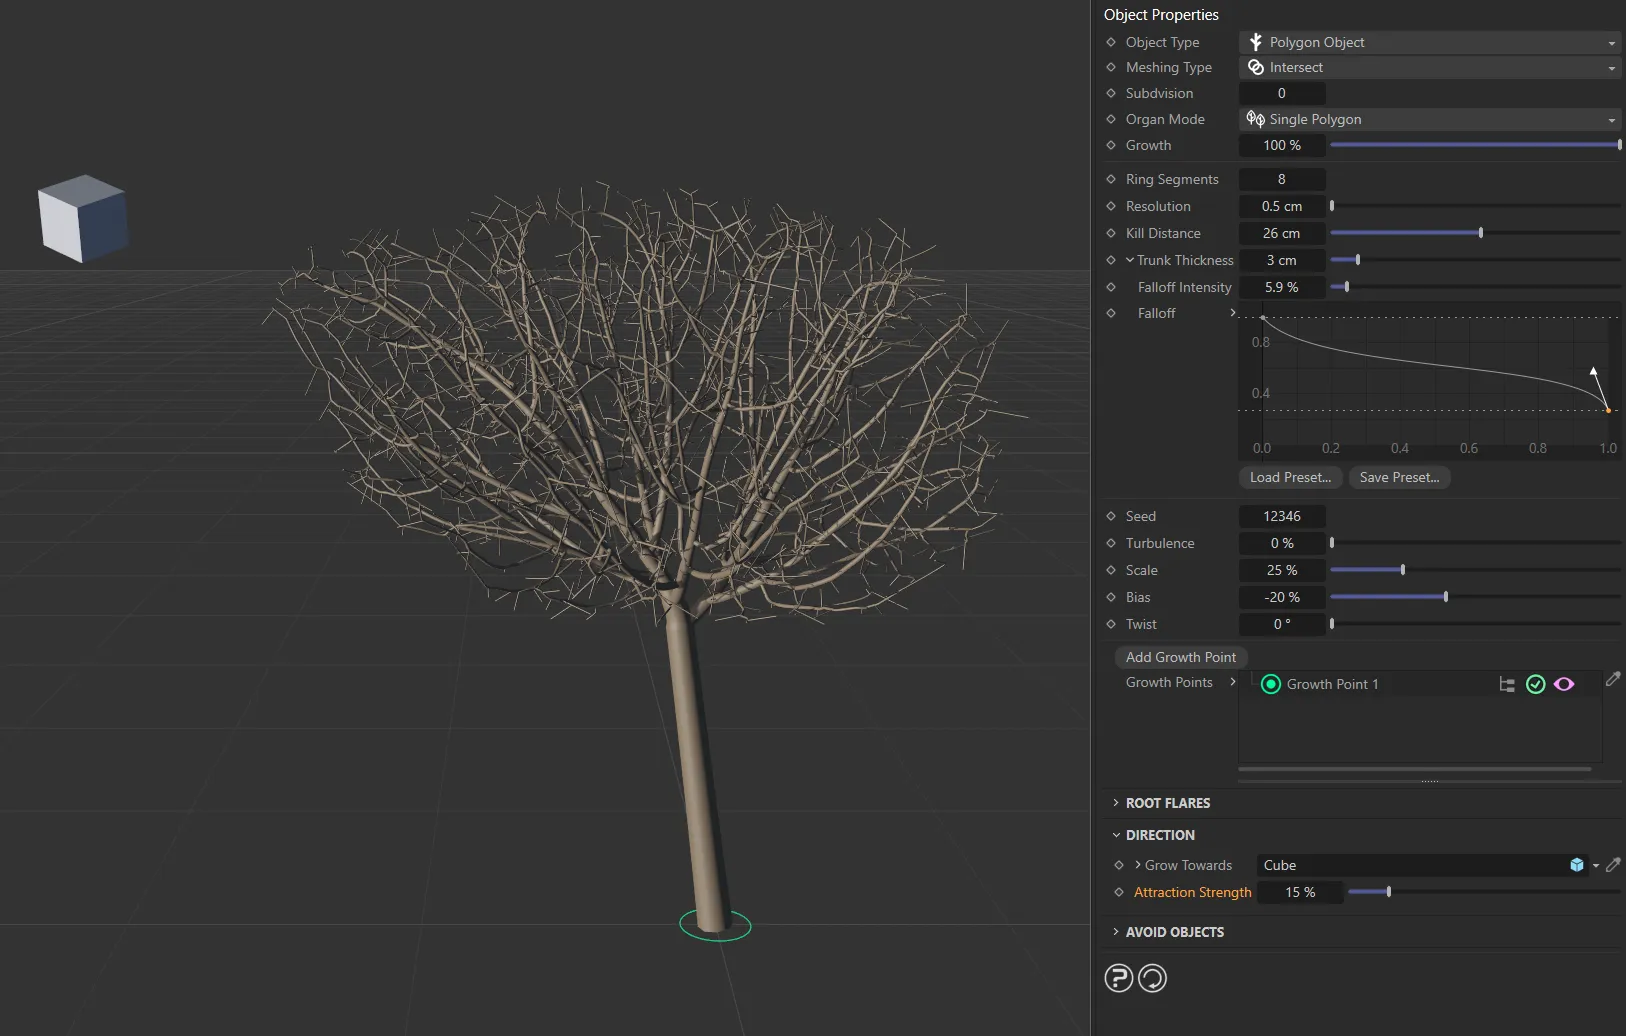The width and height of the screenshot is (1626, 1036).
Task: Click the blue Cube object icon in Grow Towards
Action: [x=1577, y=865]
